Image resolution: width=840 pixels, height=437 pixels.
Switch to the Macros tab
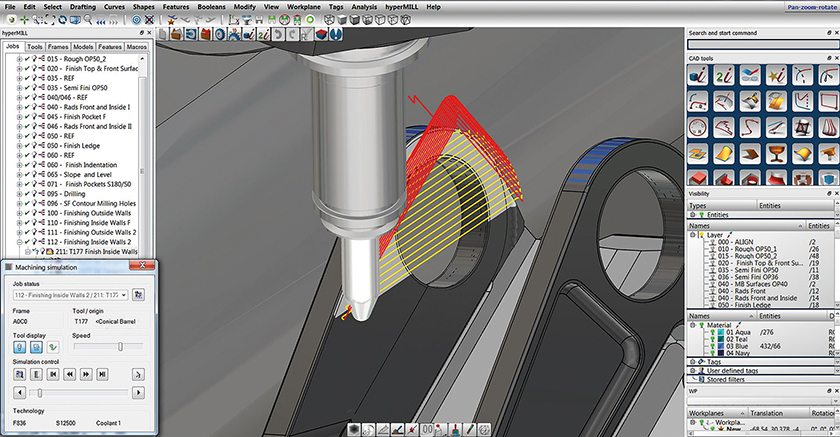coord(137,46)
